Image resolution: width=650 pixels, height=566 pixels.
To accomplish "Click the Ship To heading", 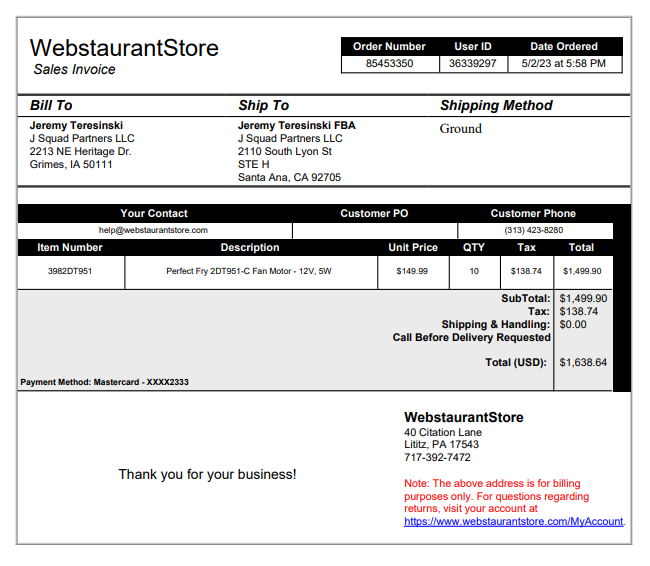I will (264, 105).
